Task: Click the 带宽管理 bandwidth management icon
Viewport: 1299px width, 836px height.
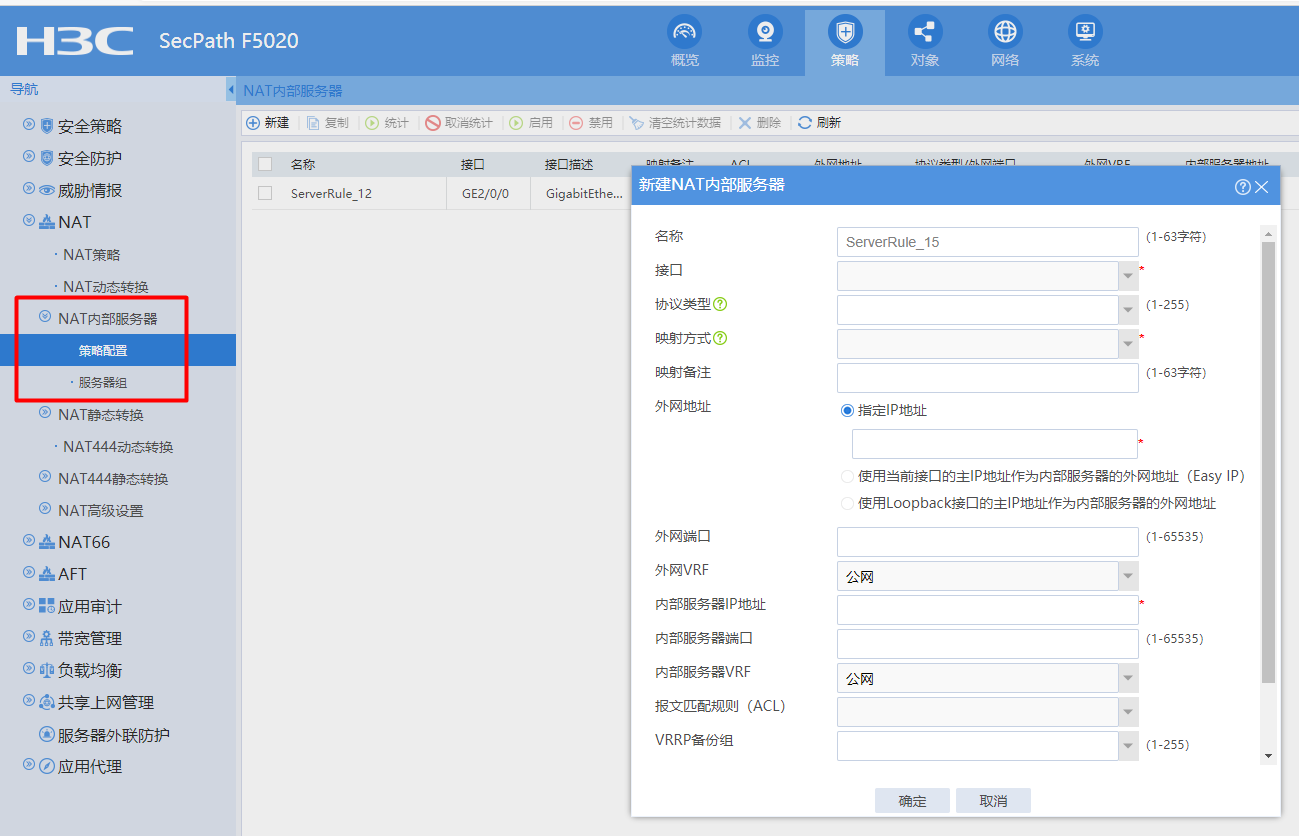Action: click(x=46, y=638)
